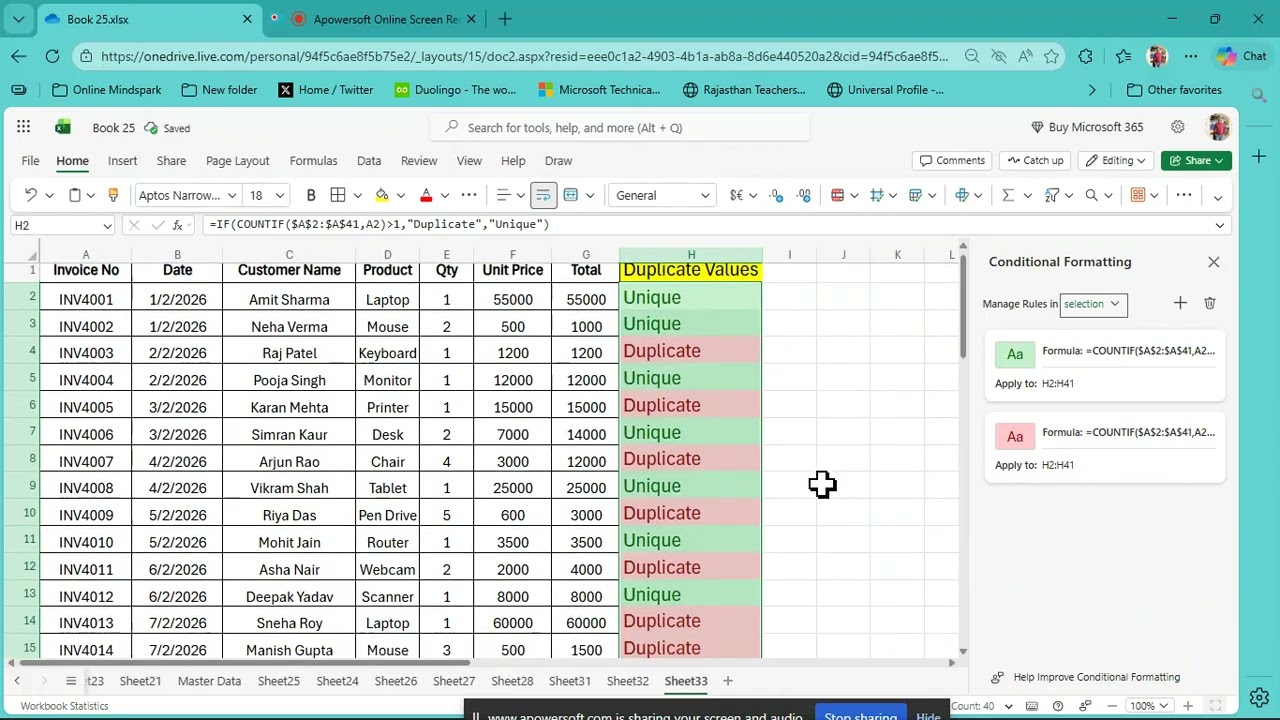This screenshot has height=720, width=1280.
Task: Click the zoom in plus button
Action: click(x=1187, y=706)
